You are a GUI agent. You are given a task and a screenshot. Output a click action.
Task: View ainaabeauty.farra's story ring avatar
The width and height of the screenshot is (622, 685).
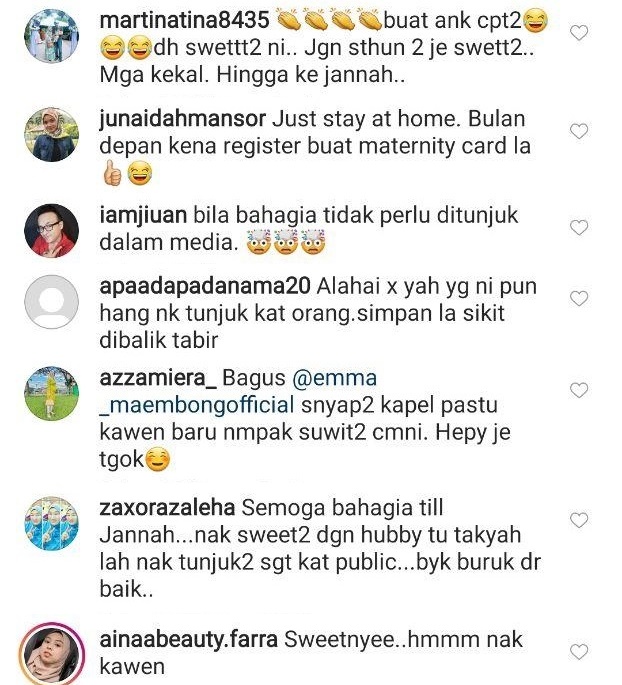pos(52,655)
